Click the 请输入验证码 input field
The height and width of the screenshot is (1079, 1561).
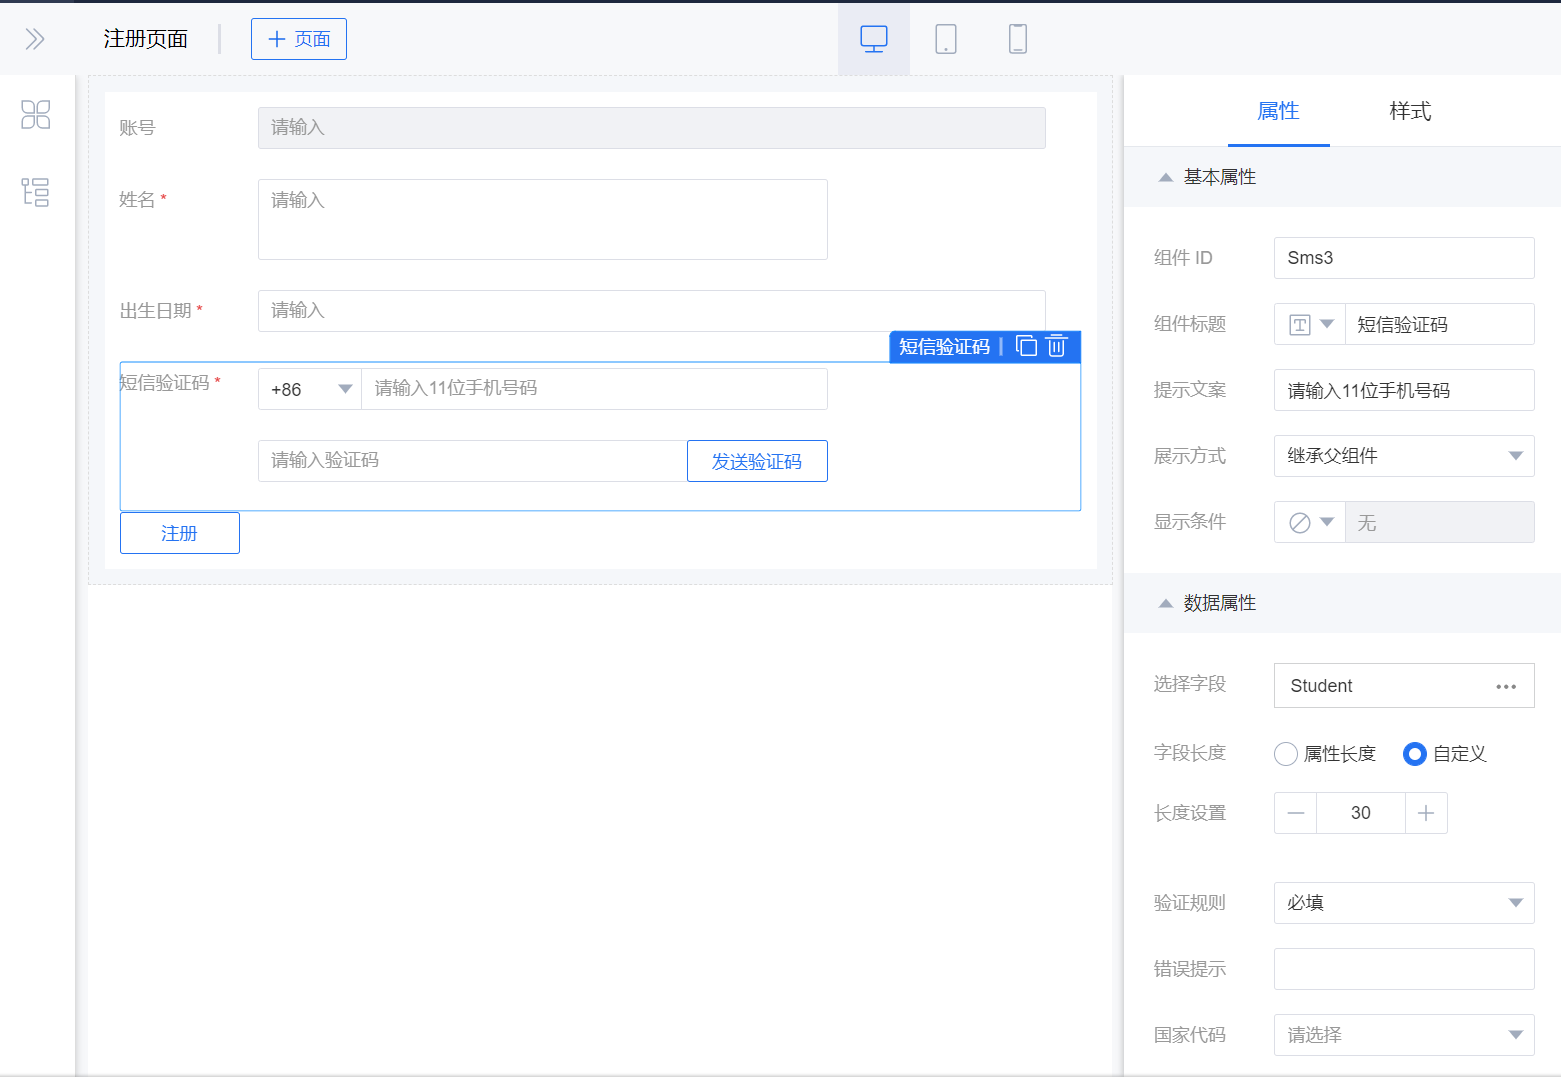472,461
